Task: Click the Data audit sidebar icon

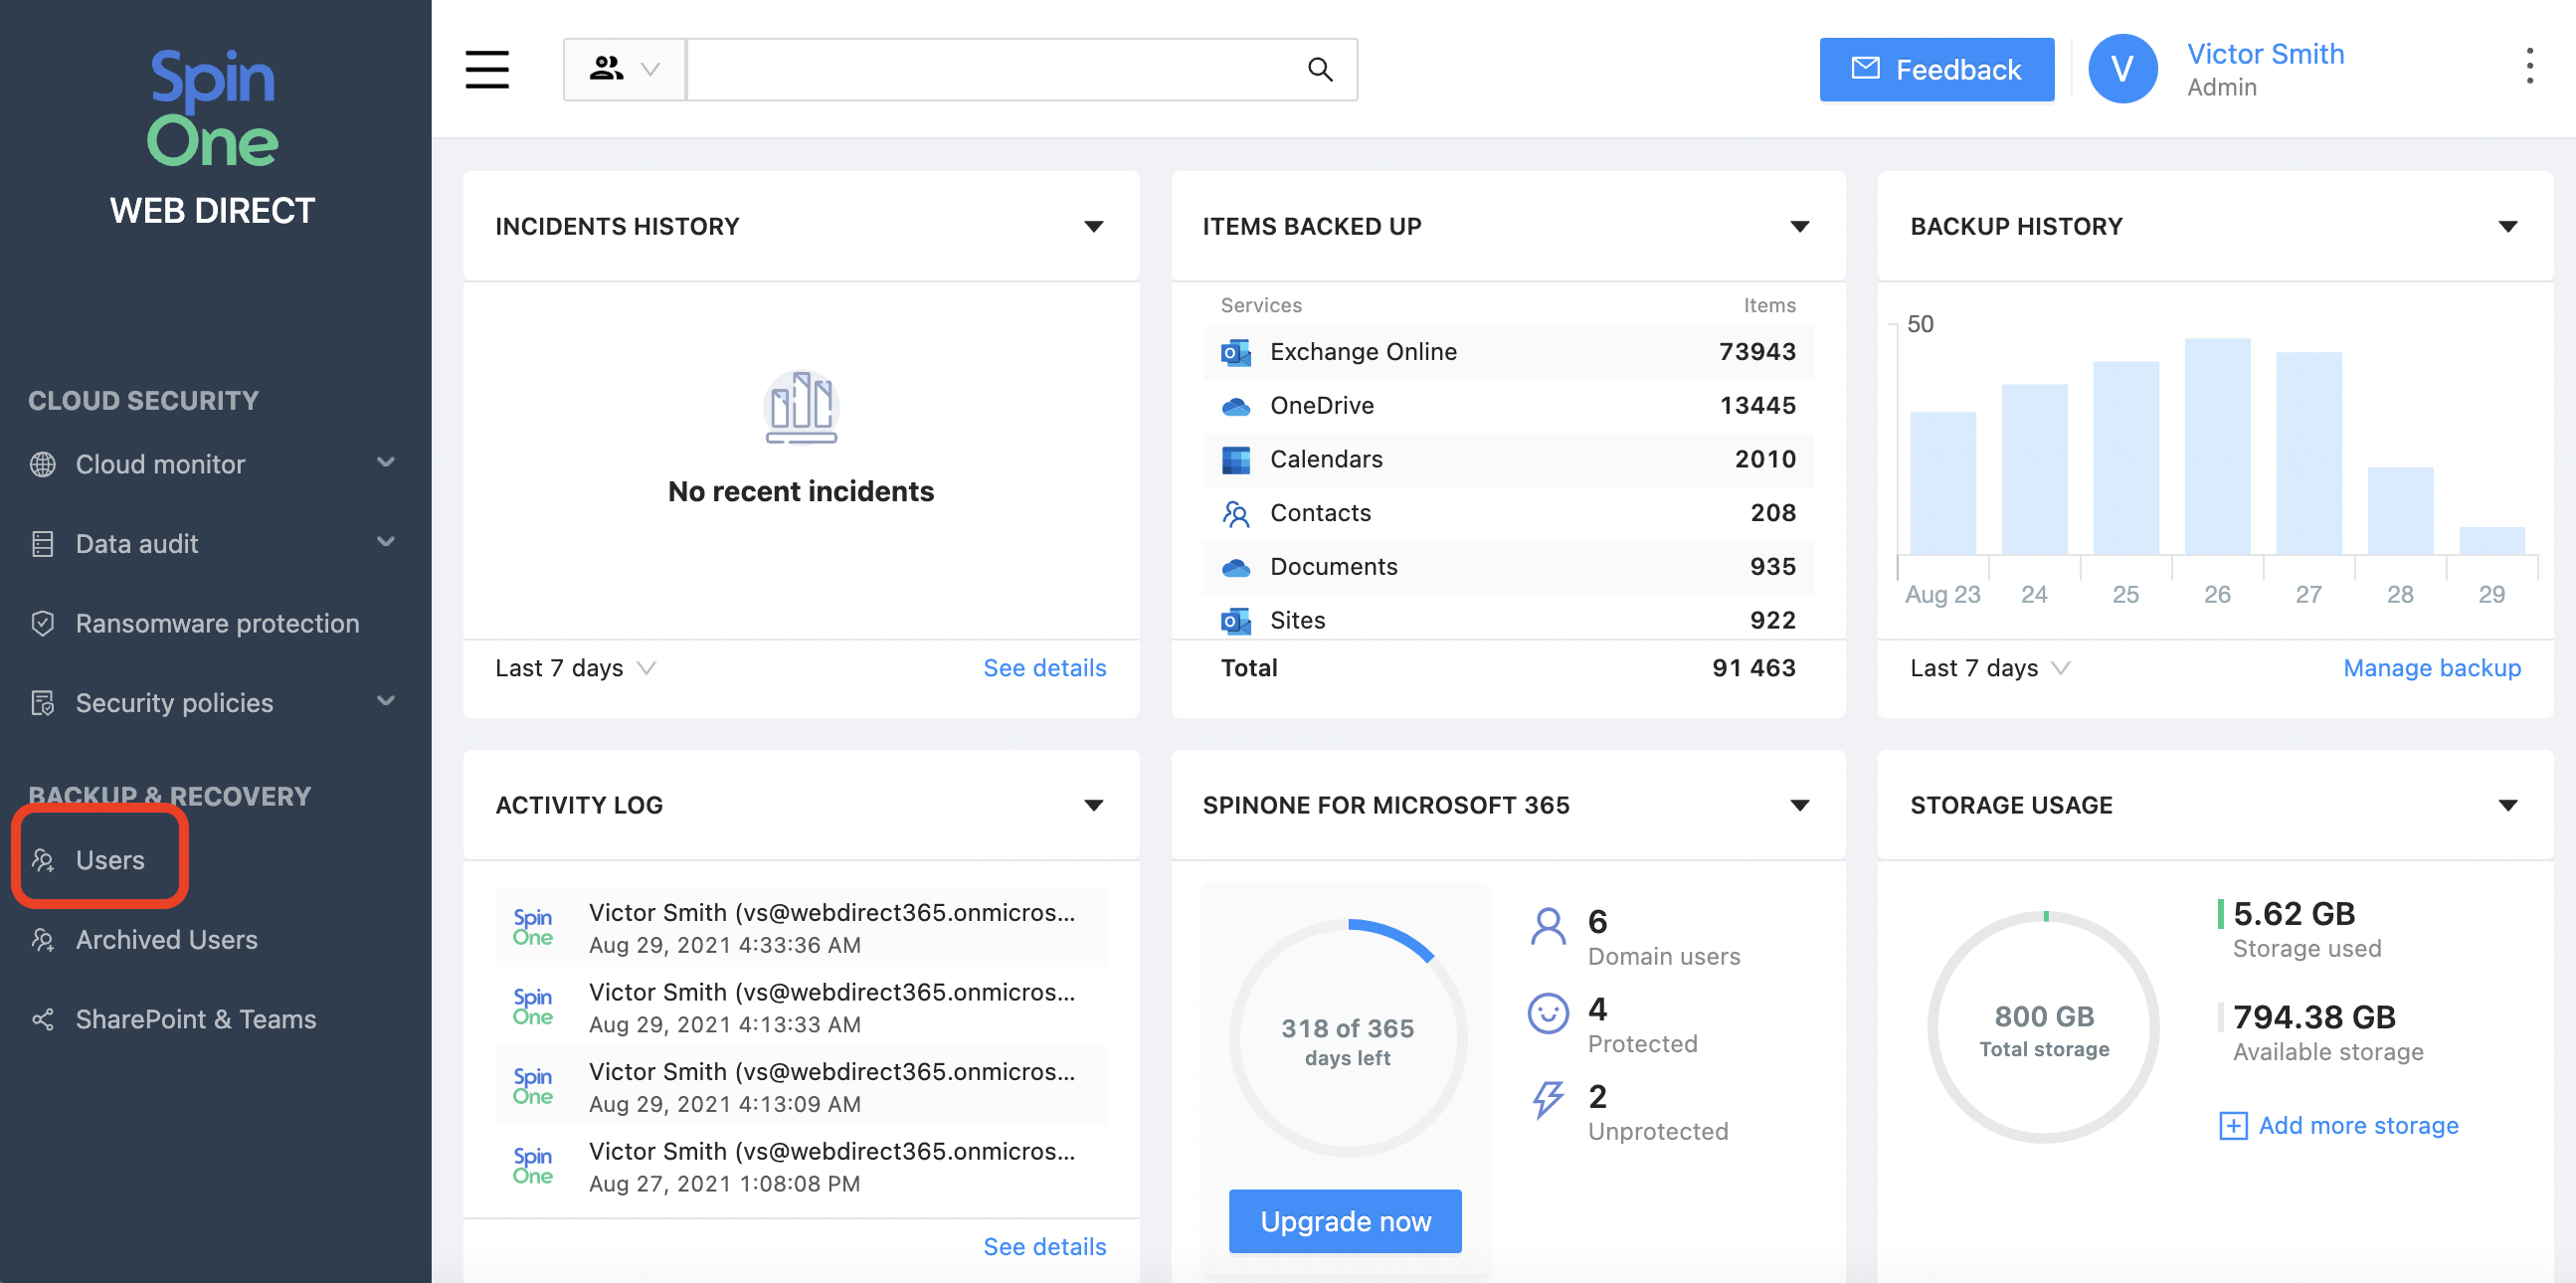Action: pyautogui.click(x=41, y=543)
